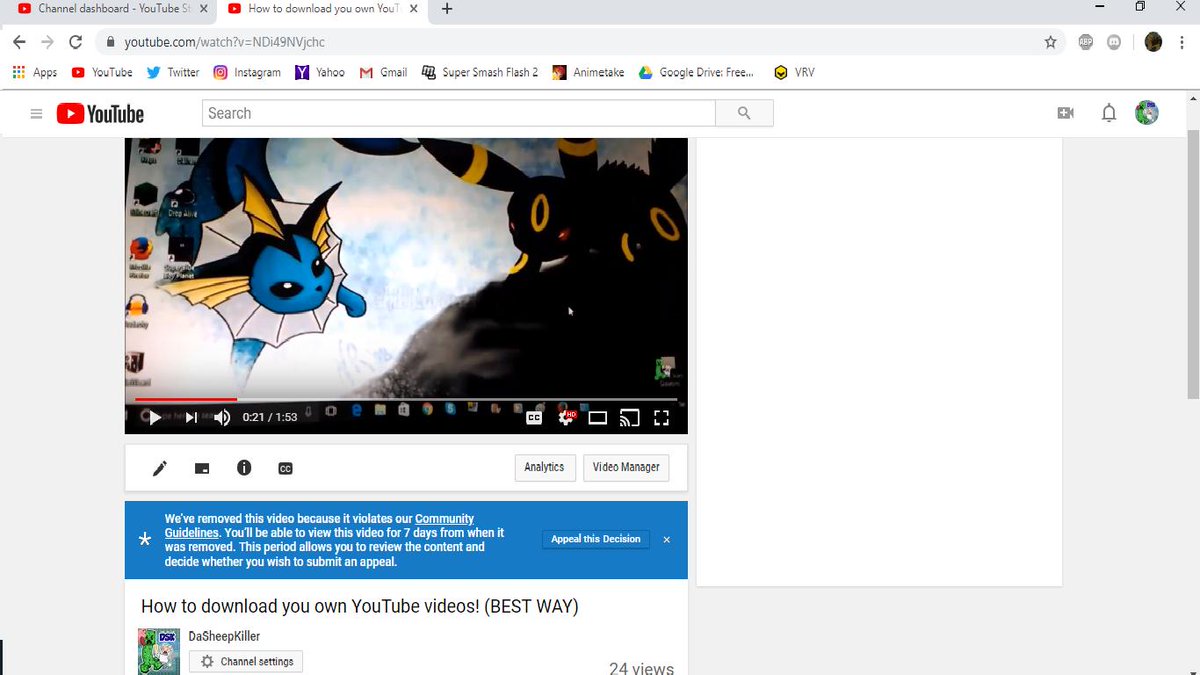
Task: Cast video to TV
Action: [629, 418]
